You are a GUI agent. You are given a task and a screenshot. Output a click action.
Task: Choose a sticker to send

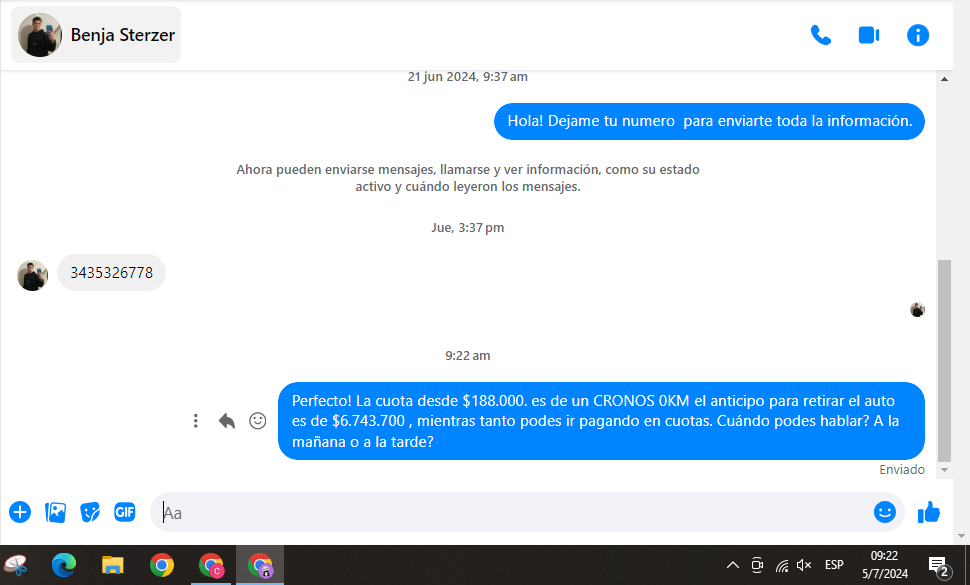[x=90, y=512]
